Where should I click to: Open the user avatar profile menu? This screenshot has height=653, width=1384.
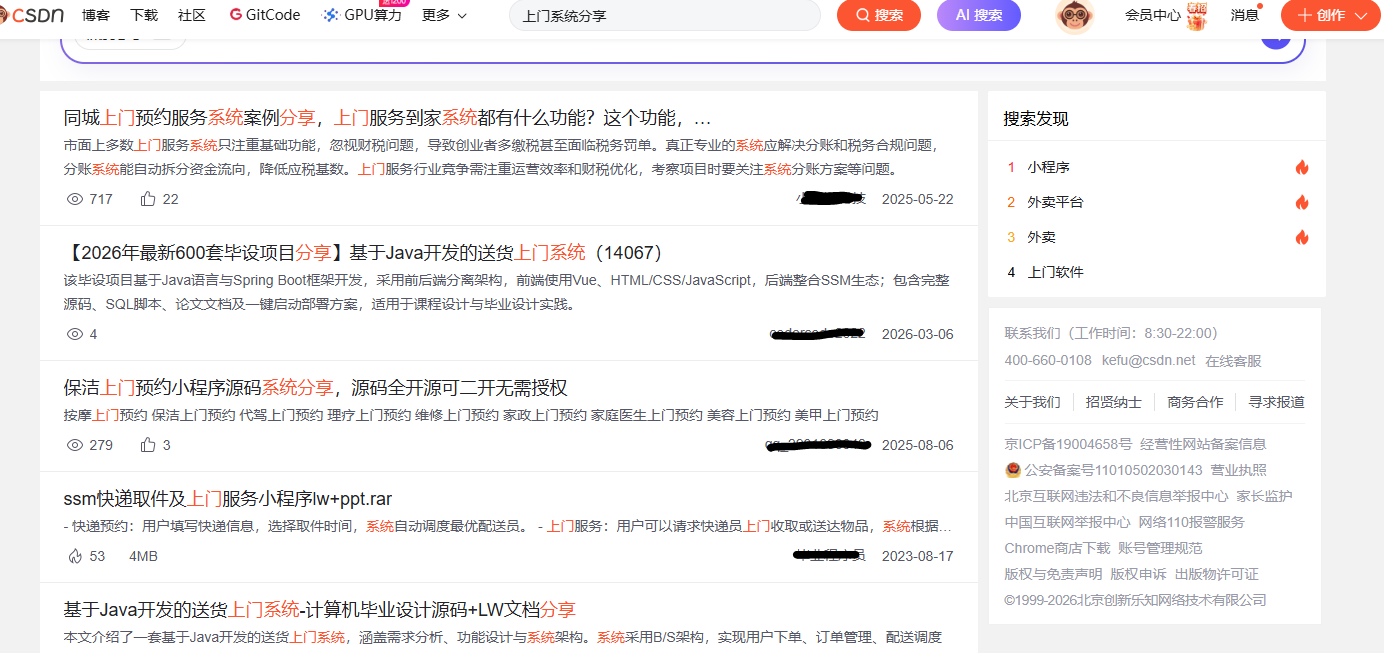[x=1074, y=15]
